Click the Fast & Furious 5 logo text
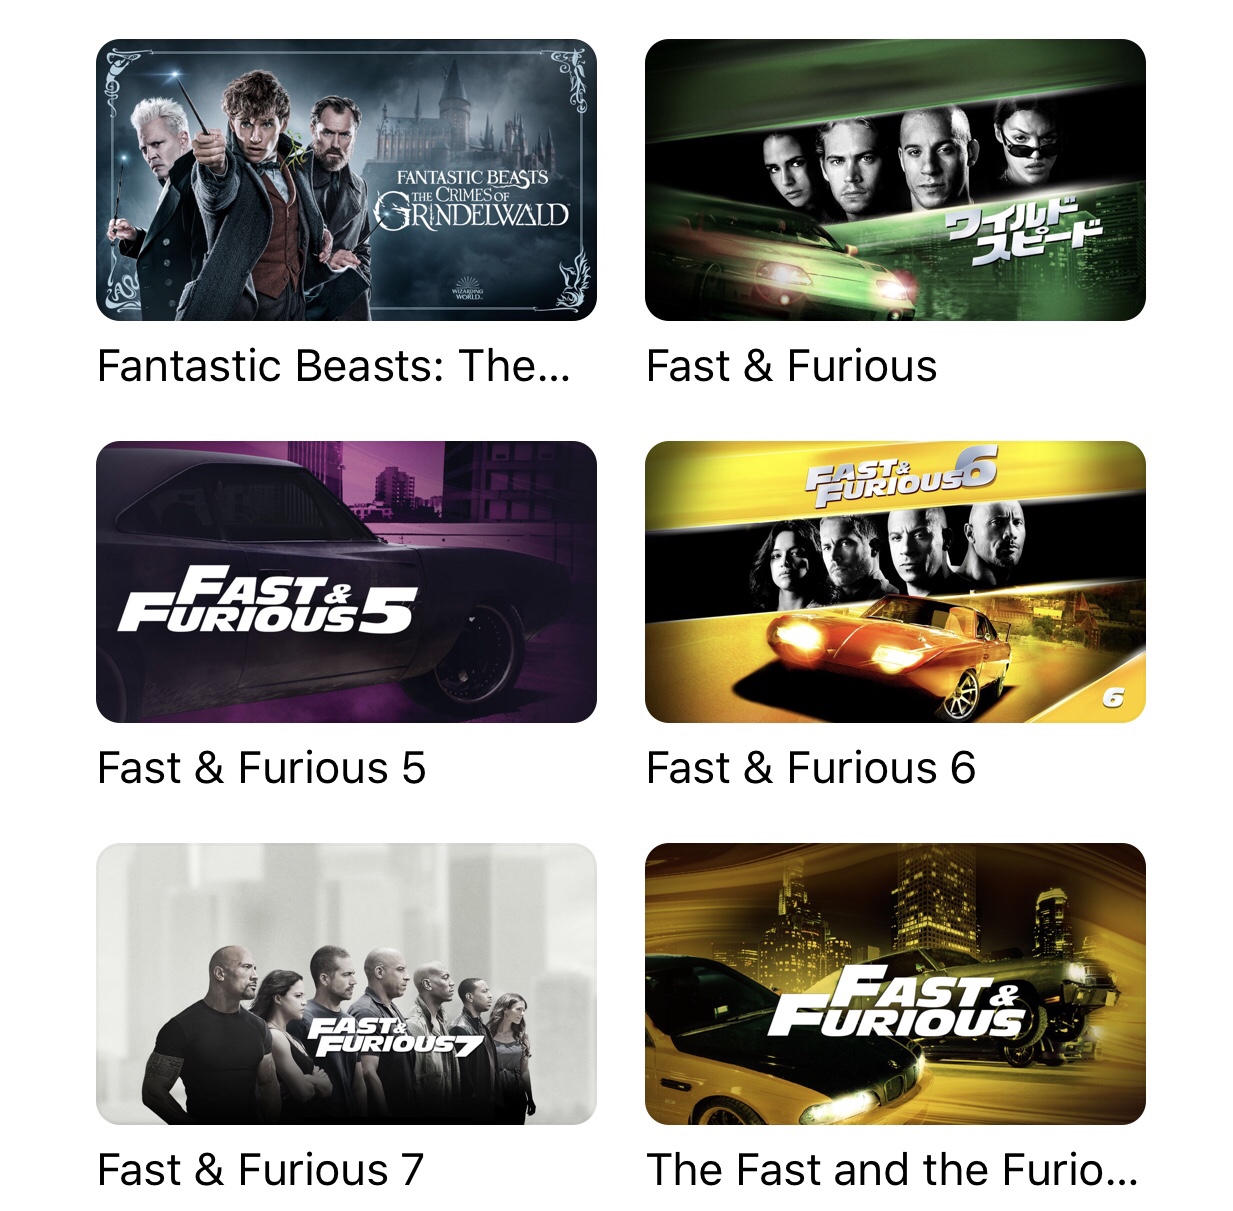Viewport: 1233px width, 1211px height. pos(268,600)
